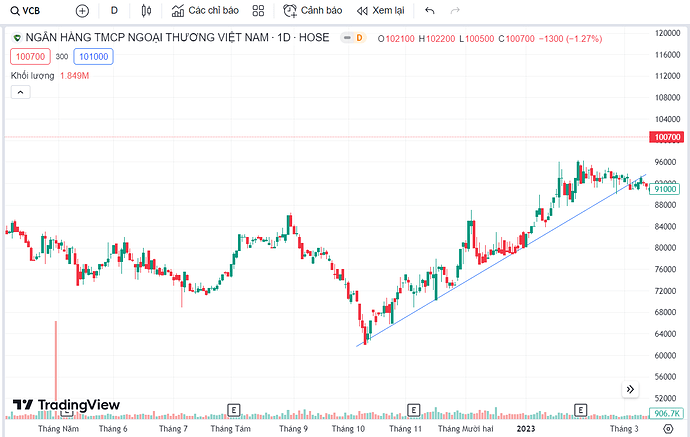Click the spread value 300 between price buttons
690x437 pixels.
click(x=62, y=56)
